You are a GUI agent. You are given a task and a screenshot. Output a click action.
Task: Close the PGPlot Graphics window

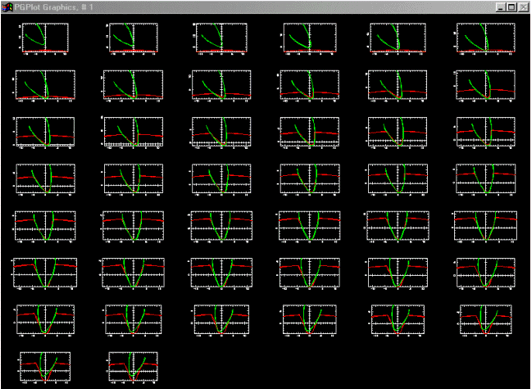pos(523,7)
